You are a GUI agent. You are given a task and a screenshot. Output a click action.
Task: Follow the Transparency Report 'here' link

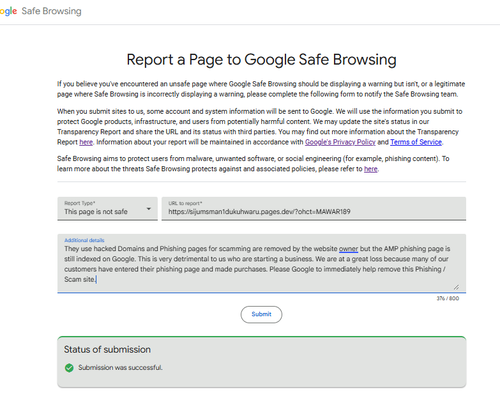86,142
